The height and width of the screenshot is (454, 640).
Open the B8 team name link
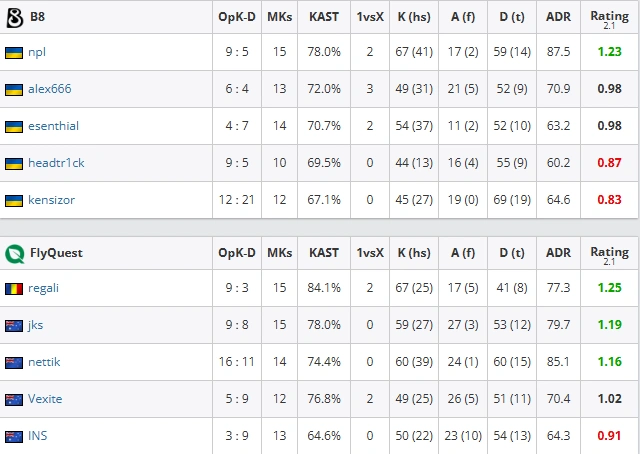coord(38,17)
